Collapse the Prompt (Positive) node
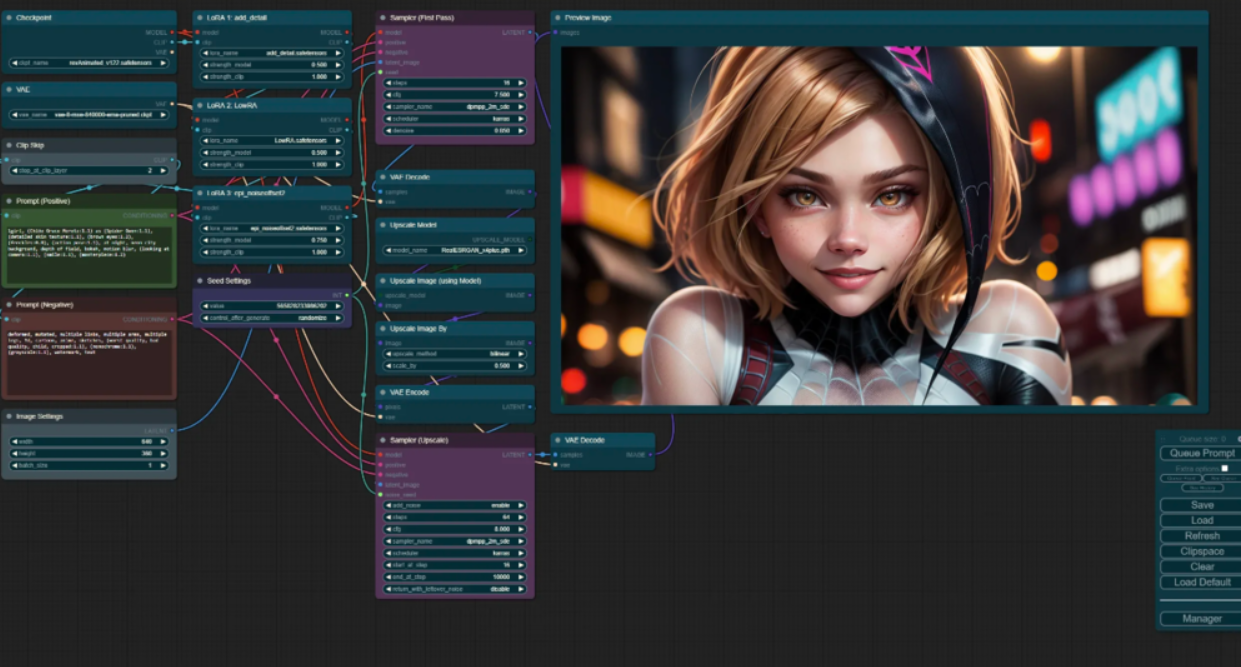Viewport: 1241px width, 667px height. 9,201
